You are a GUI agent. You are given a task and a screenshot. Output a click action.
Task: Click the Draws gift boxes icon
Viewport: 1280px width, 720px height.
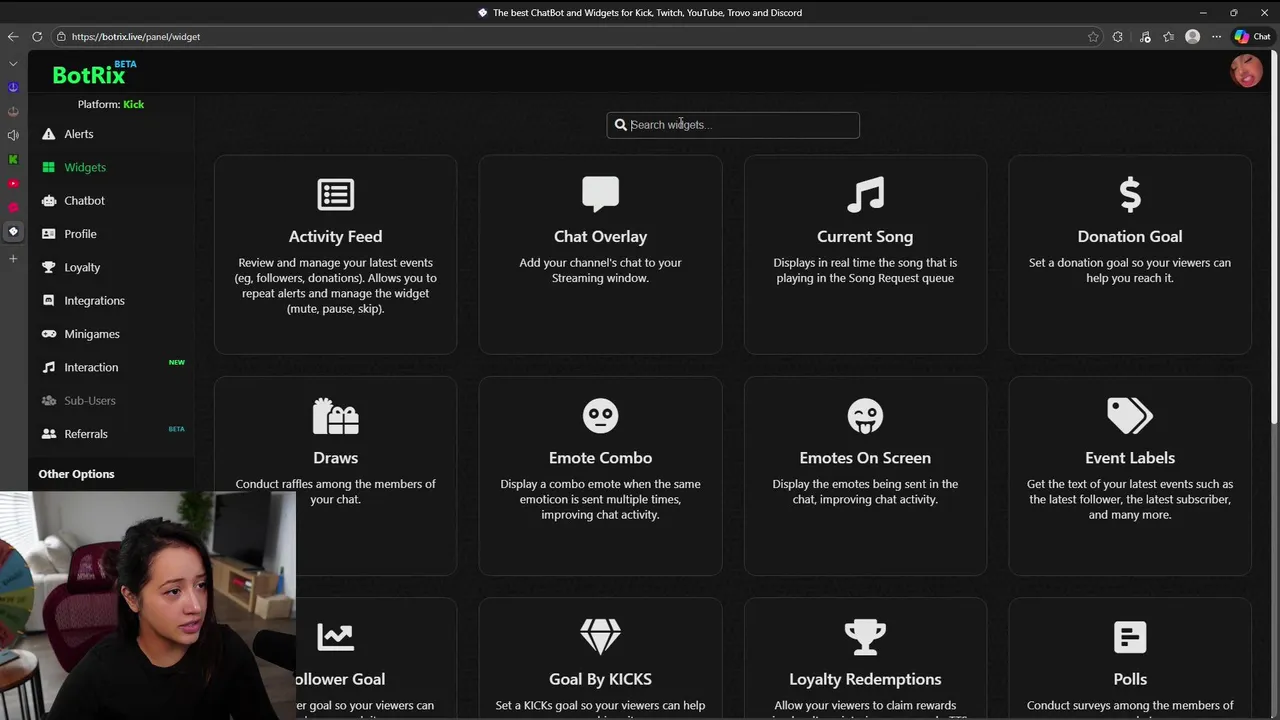[335, 416]
